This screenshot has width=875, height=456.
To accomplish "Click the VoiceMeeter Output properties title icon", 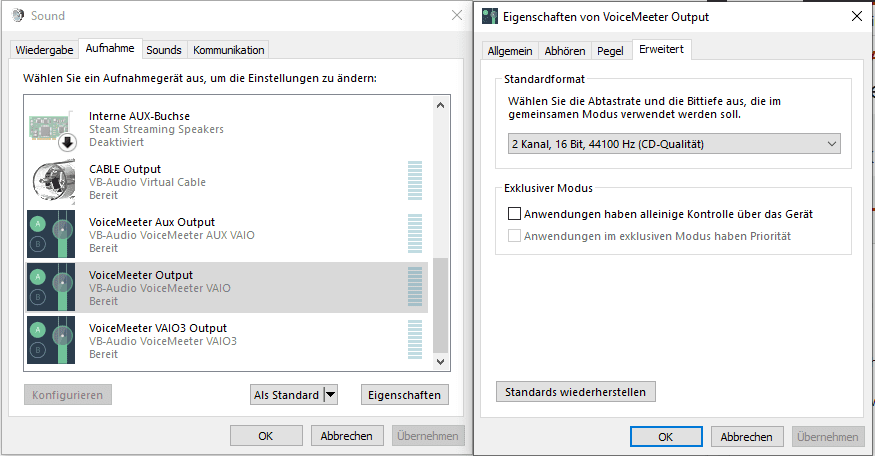I will (489, 16).
